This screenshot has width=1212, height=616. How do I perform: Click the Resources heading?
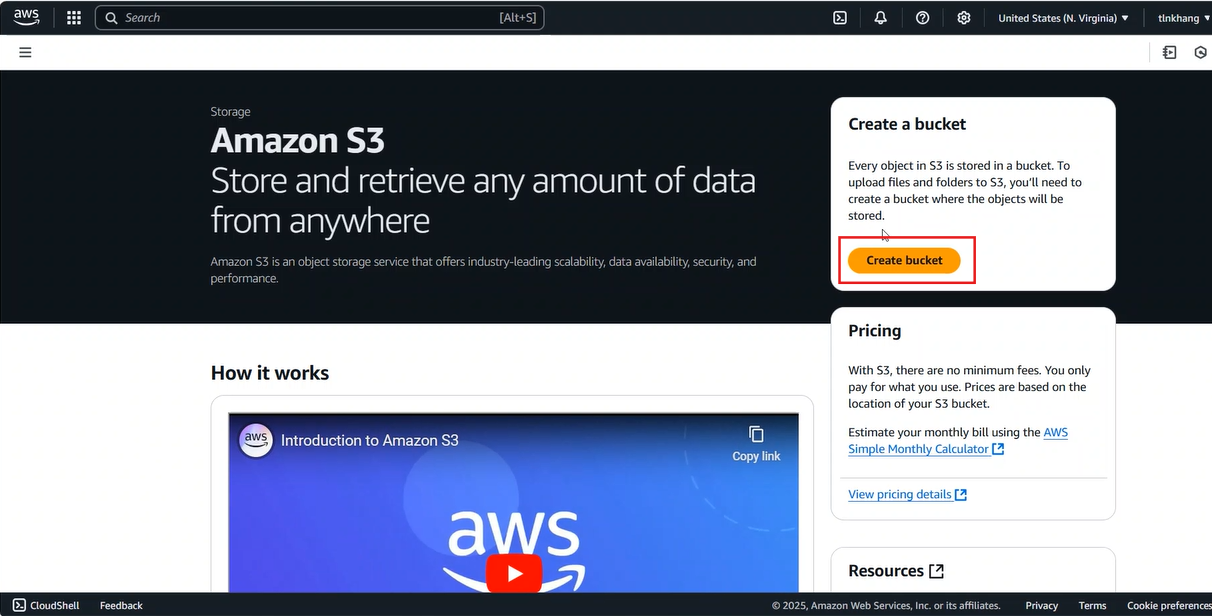[886, 571]
